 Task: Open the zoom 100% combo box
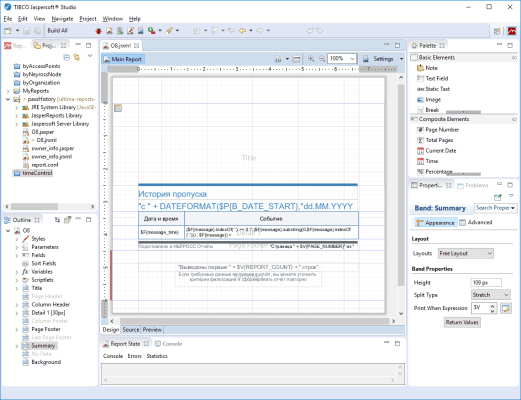coord(342,59)
